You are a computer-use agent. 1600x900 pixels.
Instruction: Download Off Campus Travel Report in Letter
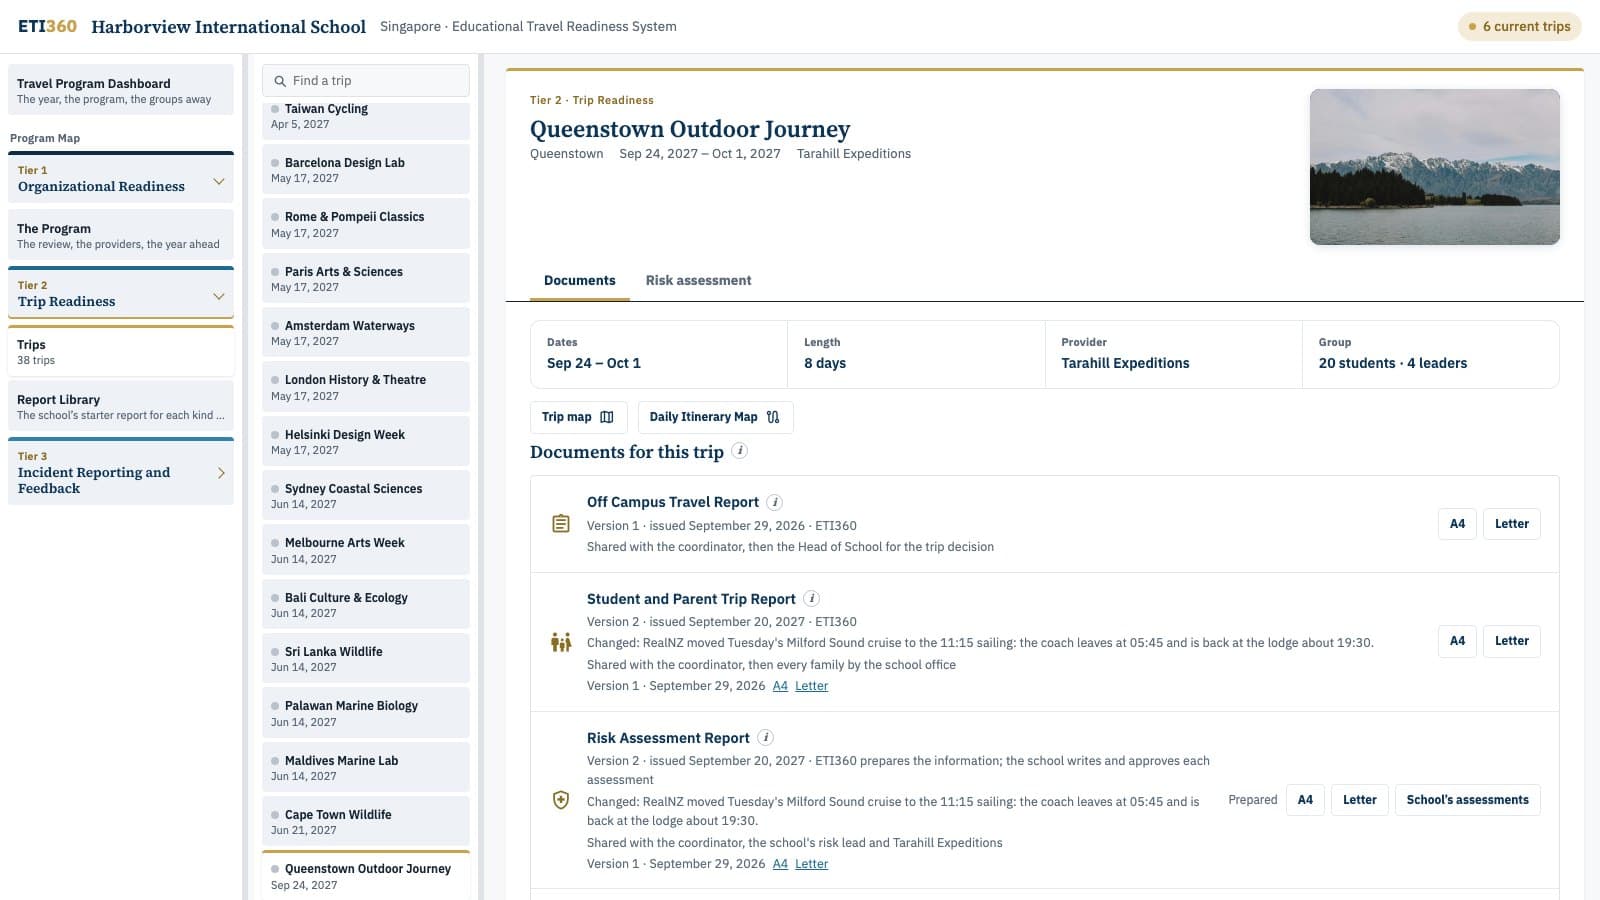1512,524
